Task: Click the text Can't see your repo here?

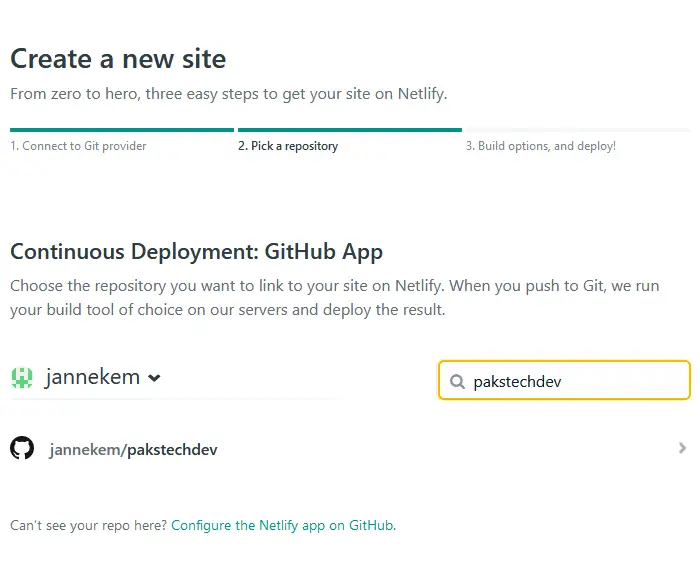Action: pyautogui.click(x=88, y=525)
